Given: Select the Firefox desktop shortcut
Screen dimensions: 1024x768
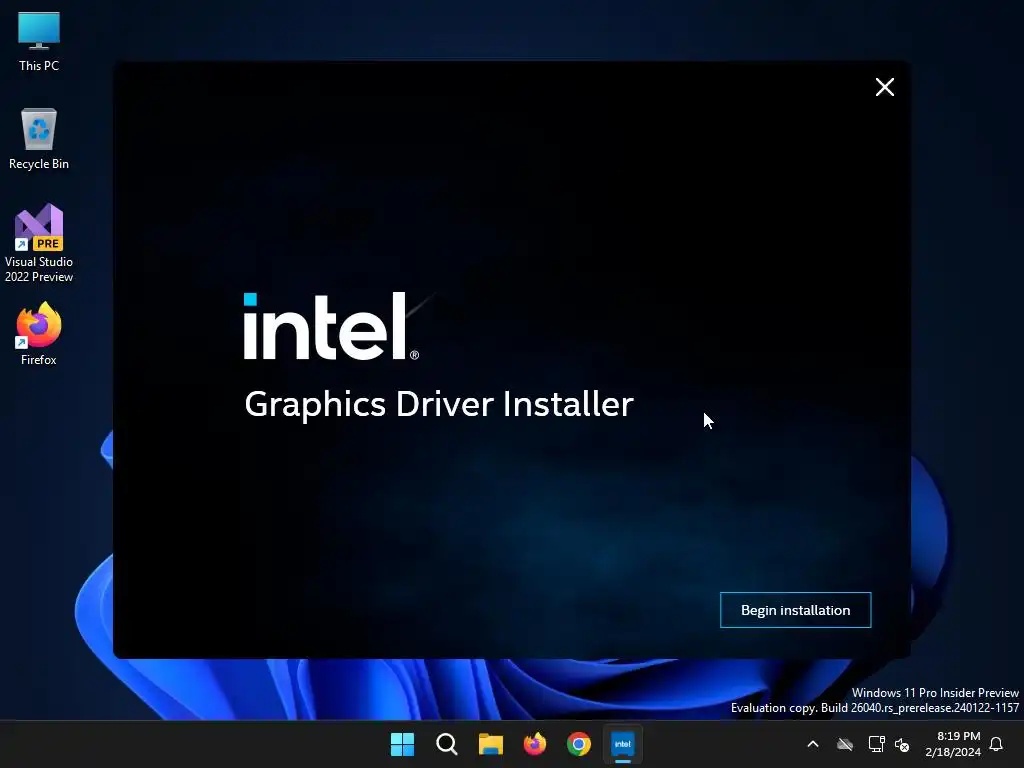Looking at the screenshot, I should tap(39, 334).
